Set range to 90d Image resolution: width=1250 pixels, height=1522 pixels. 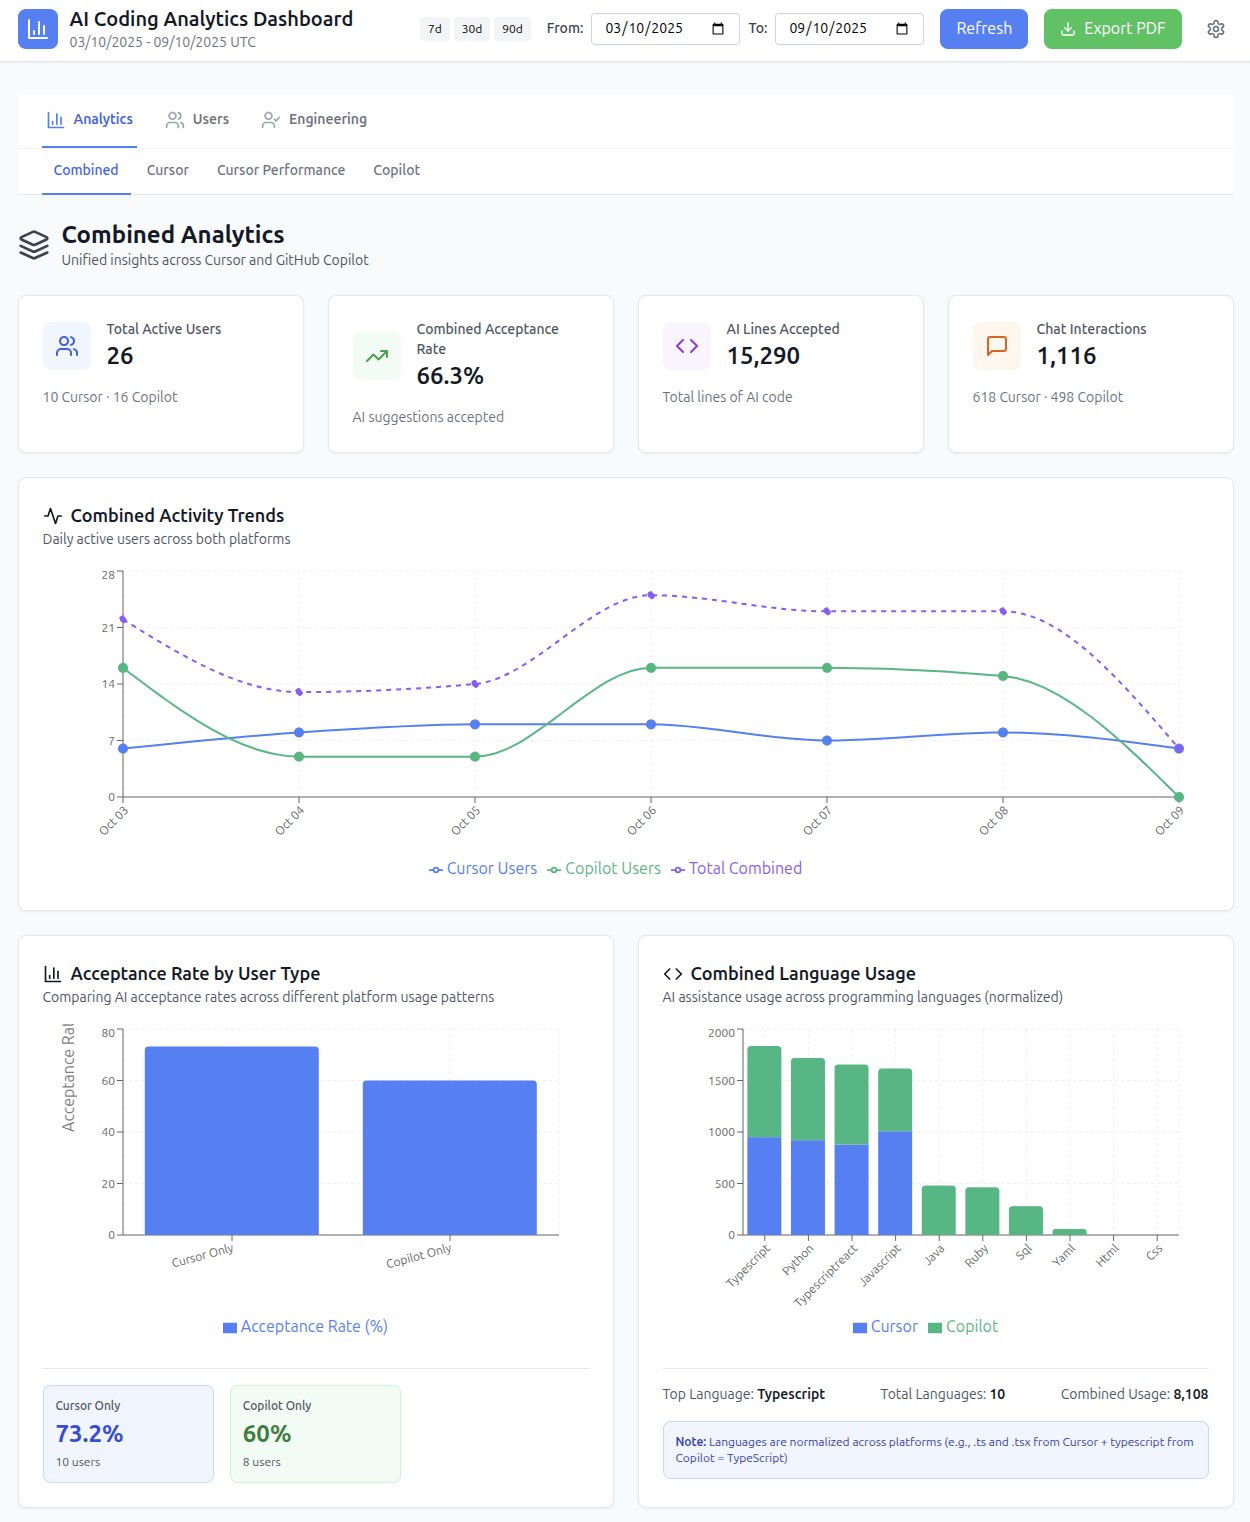[513, 29]
